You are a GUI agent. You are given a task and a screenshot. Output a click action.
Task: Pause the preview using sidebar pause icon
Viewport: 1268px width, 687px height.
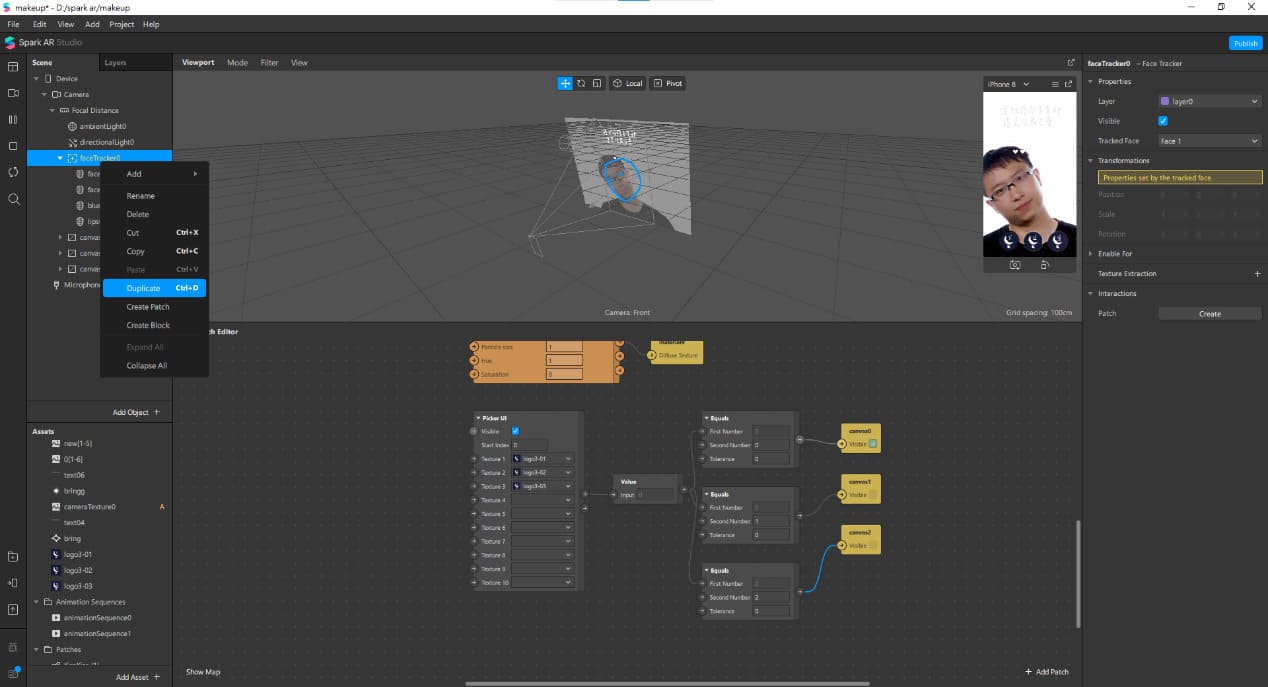point(13,119)
